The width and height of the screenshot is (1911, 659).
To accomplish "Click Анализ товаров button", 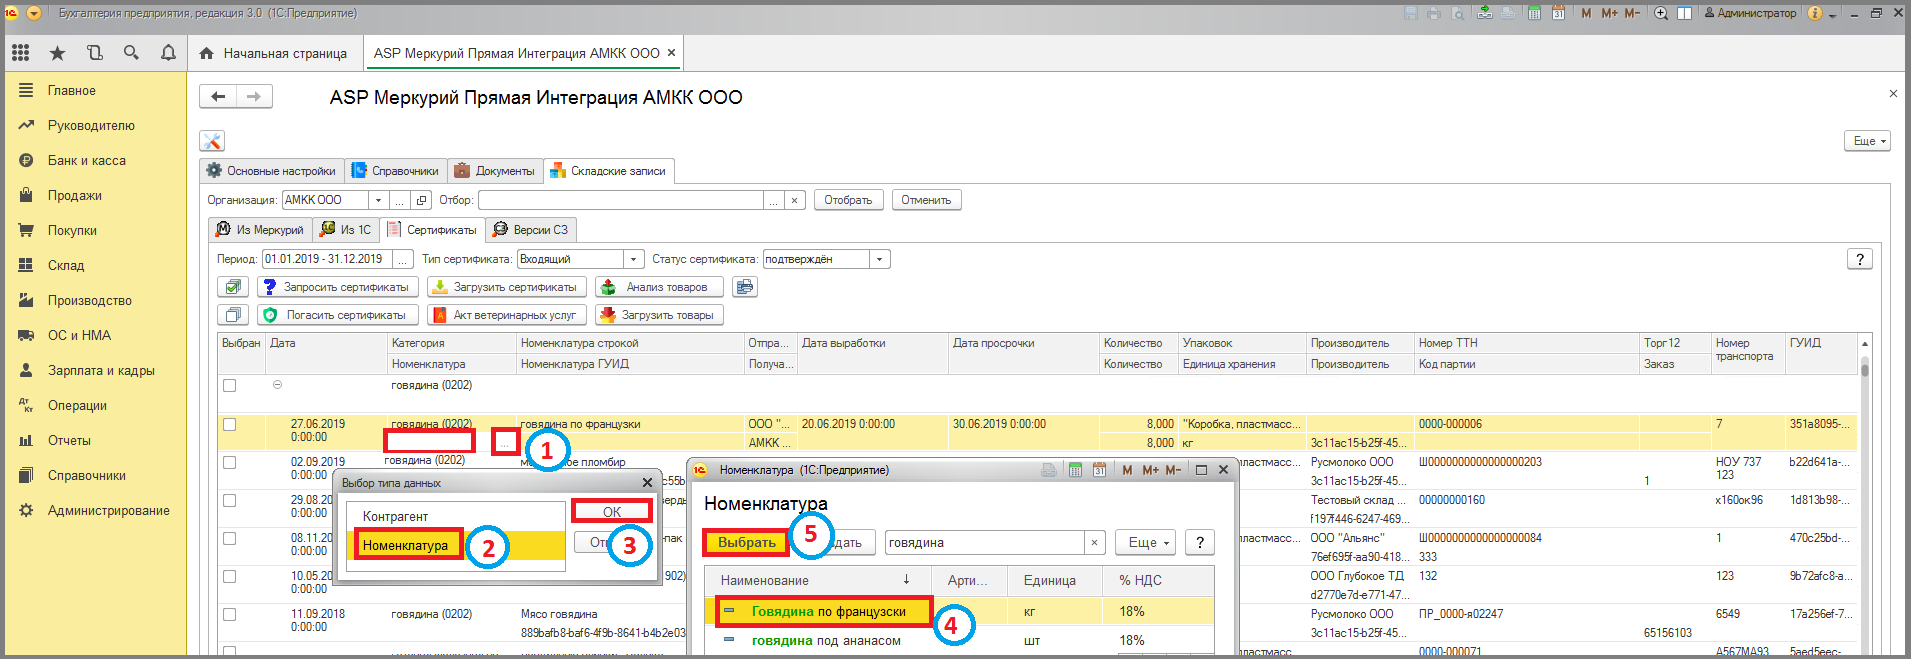I will [659, 287].
